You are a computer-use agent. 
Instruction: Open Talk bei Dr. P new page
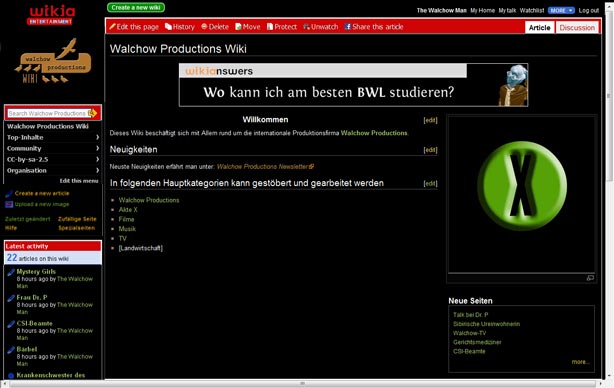[471, 315]
